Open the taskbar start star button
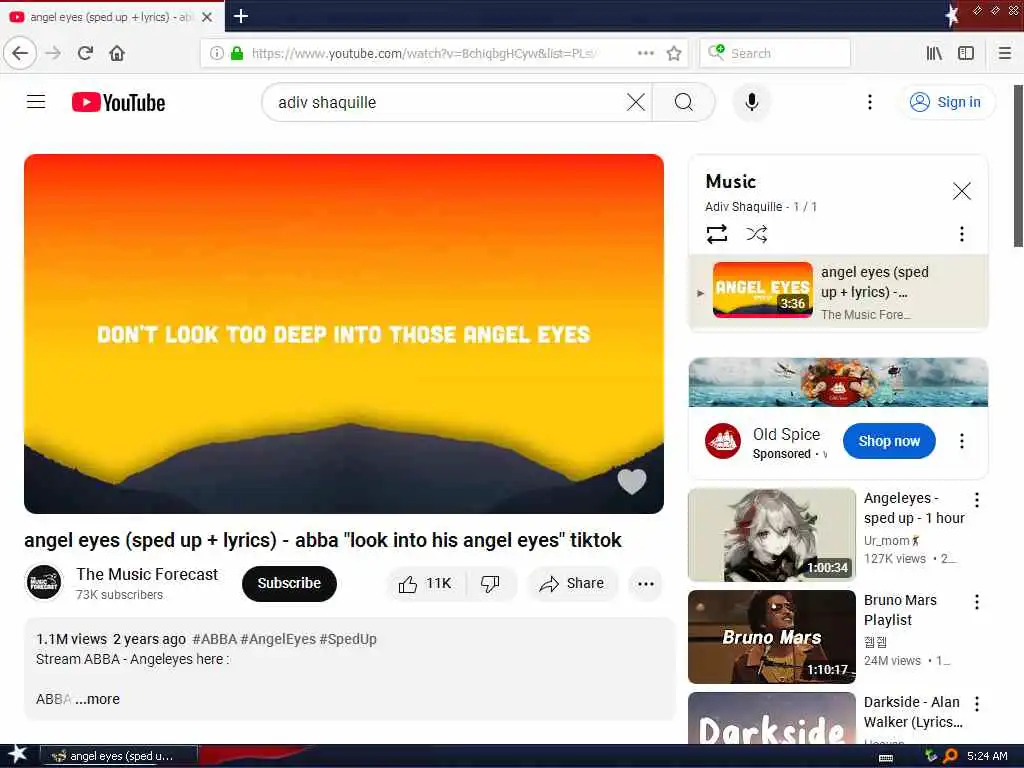 pos(18,755)
